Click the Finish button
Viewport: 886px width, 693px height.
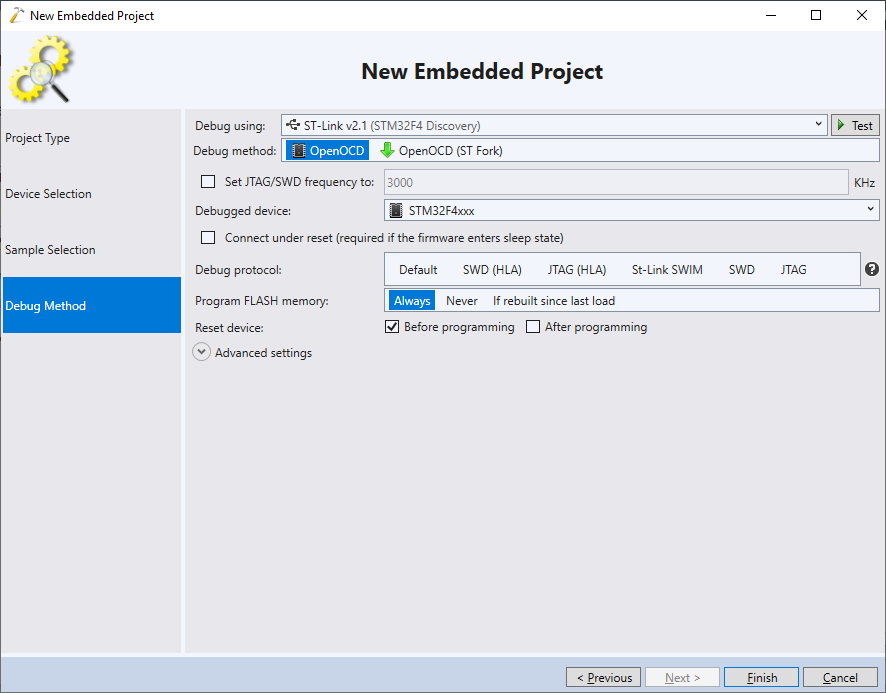click(761, 677)
